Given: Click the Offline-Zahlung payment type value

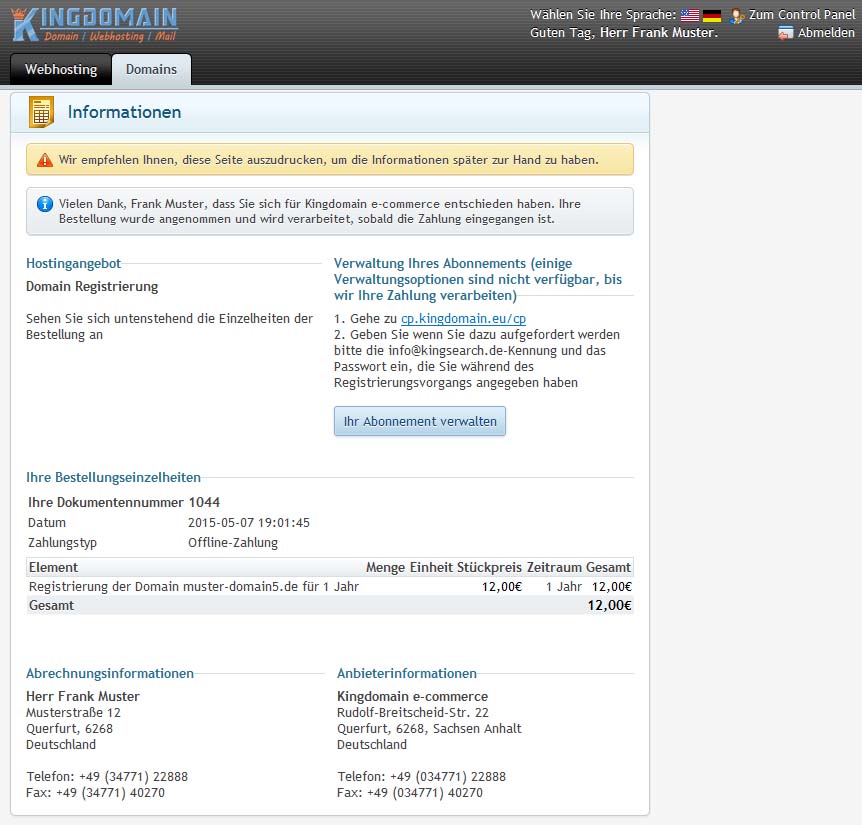Looking at the screenshot, I should click(x=233, y=543).
